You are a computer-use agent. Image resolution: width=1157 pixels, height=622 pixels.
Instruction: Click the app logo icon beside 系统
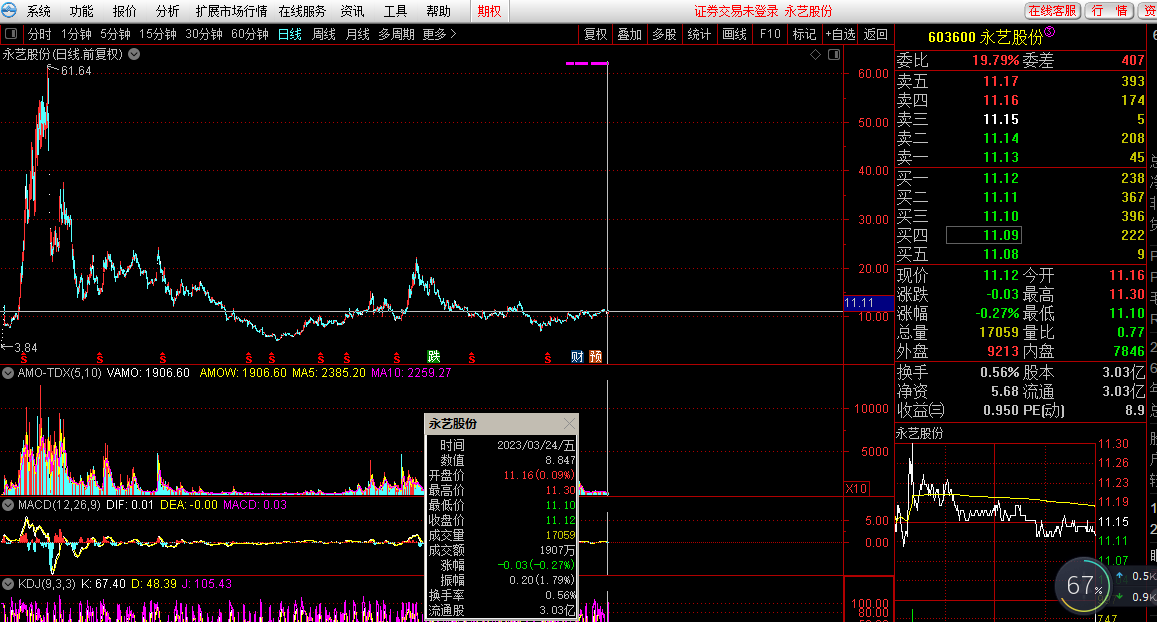[11, 11]
